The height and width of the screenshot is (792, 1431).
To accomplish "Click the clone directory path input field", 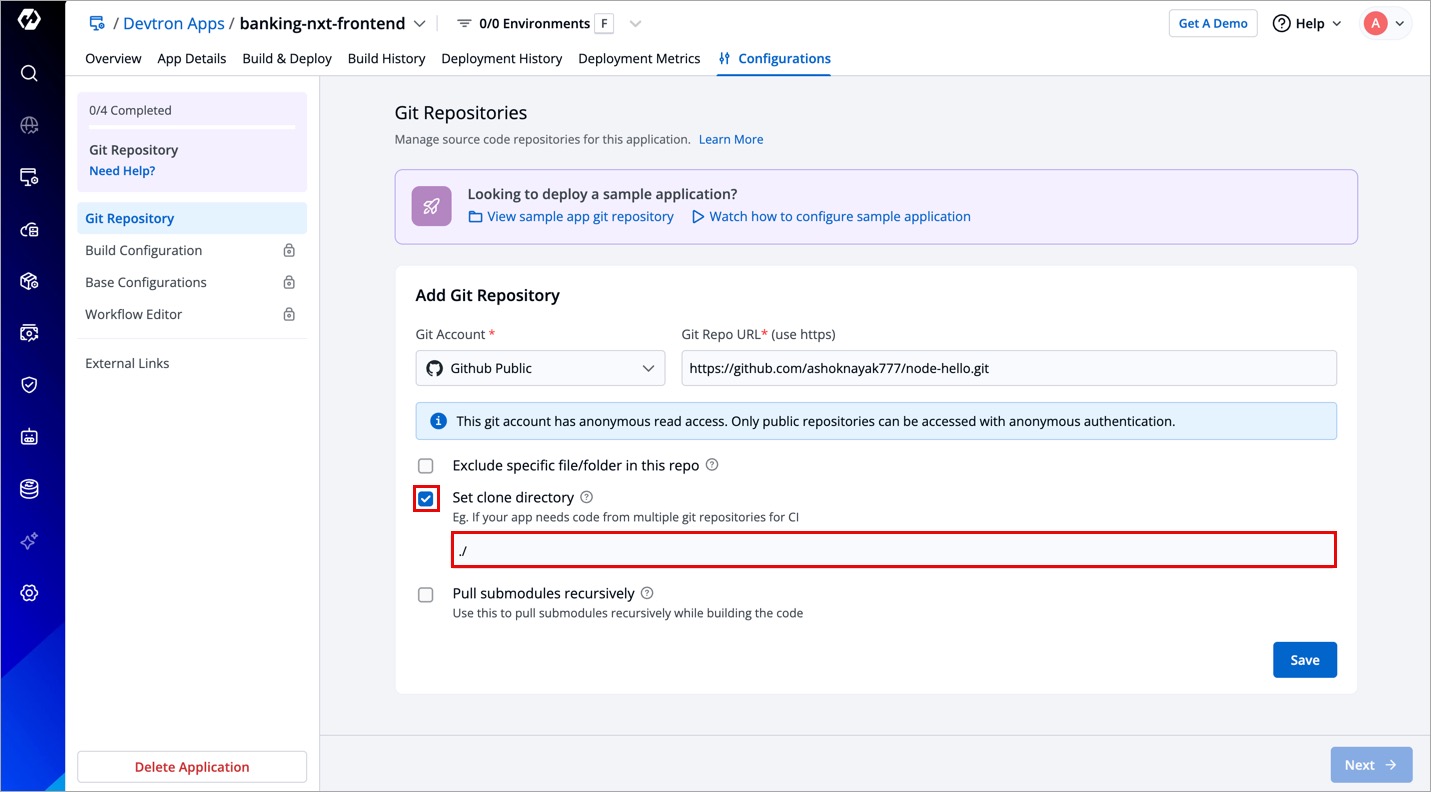I will 893,550.
